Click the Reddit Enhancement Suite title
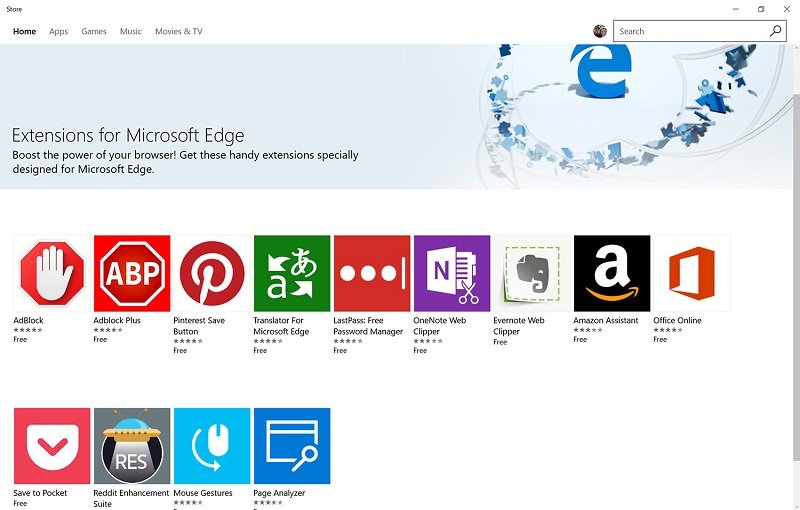This screenshot has width=800, height=510. click(x=131, y=498)
